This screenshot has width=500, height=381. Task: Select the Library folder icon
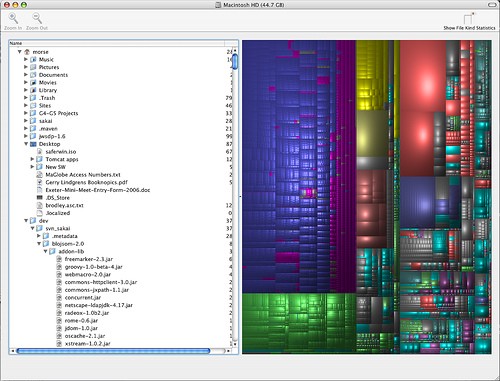(33, 90)
